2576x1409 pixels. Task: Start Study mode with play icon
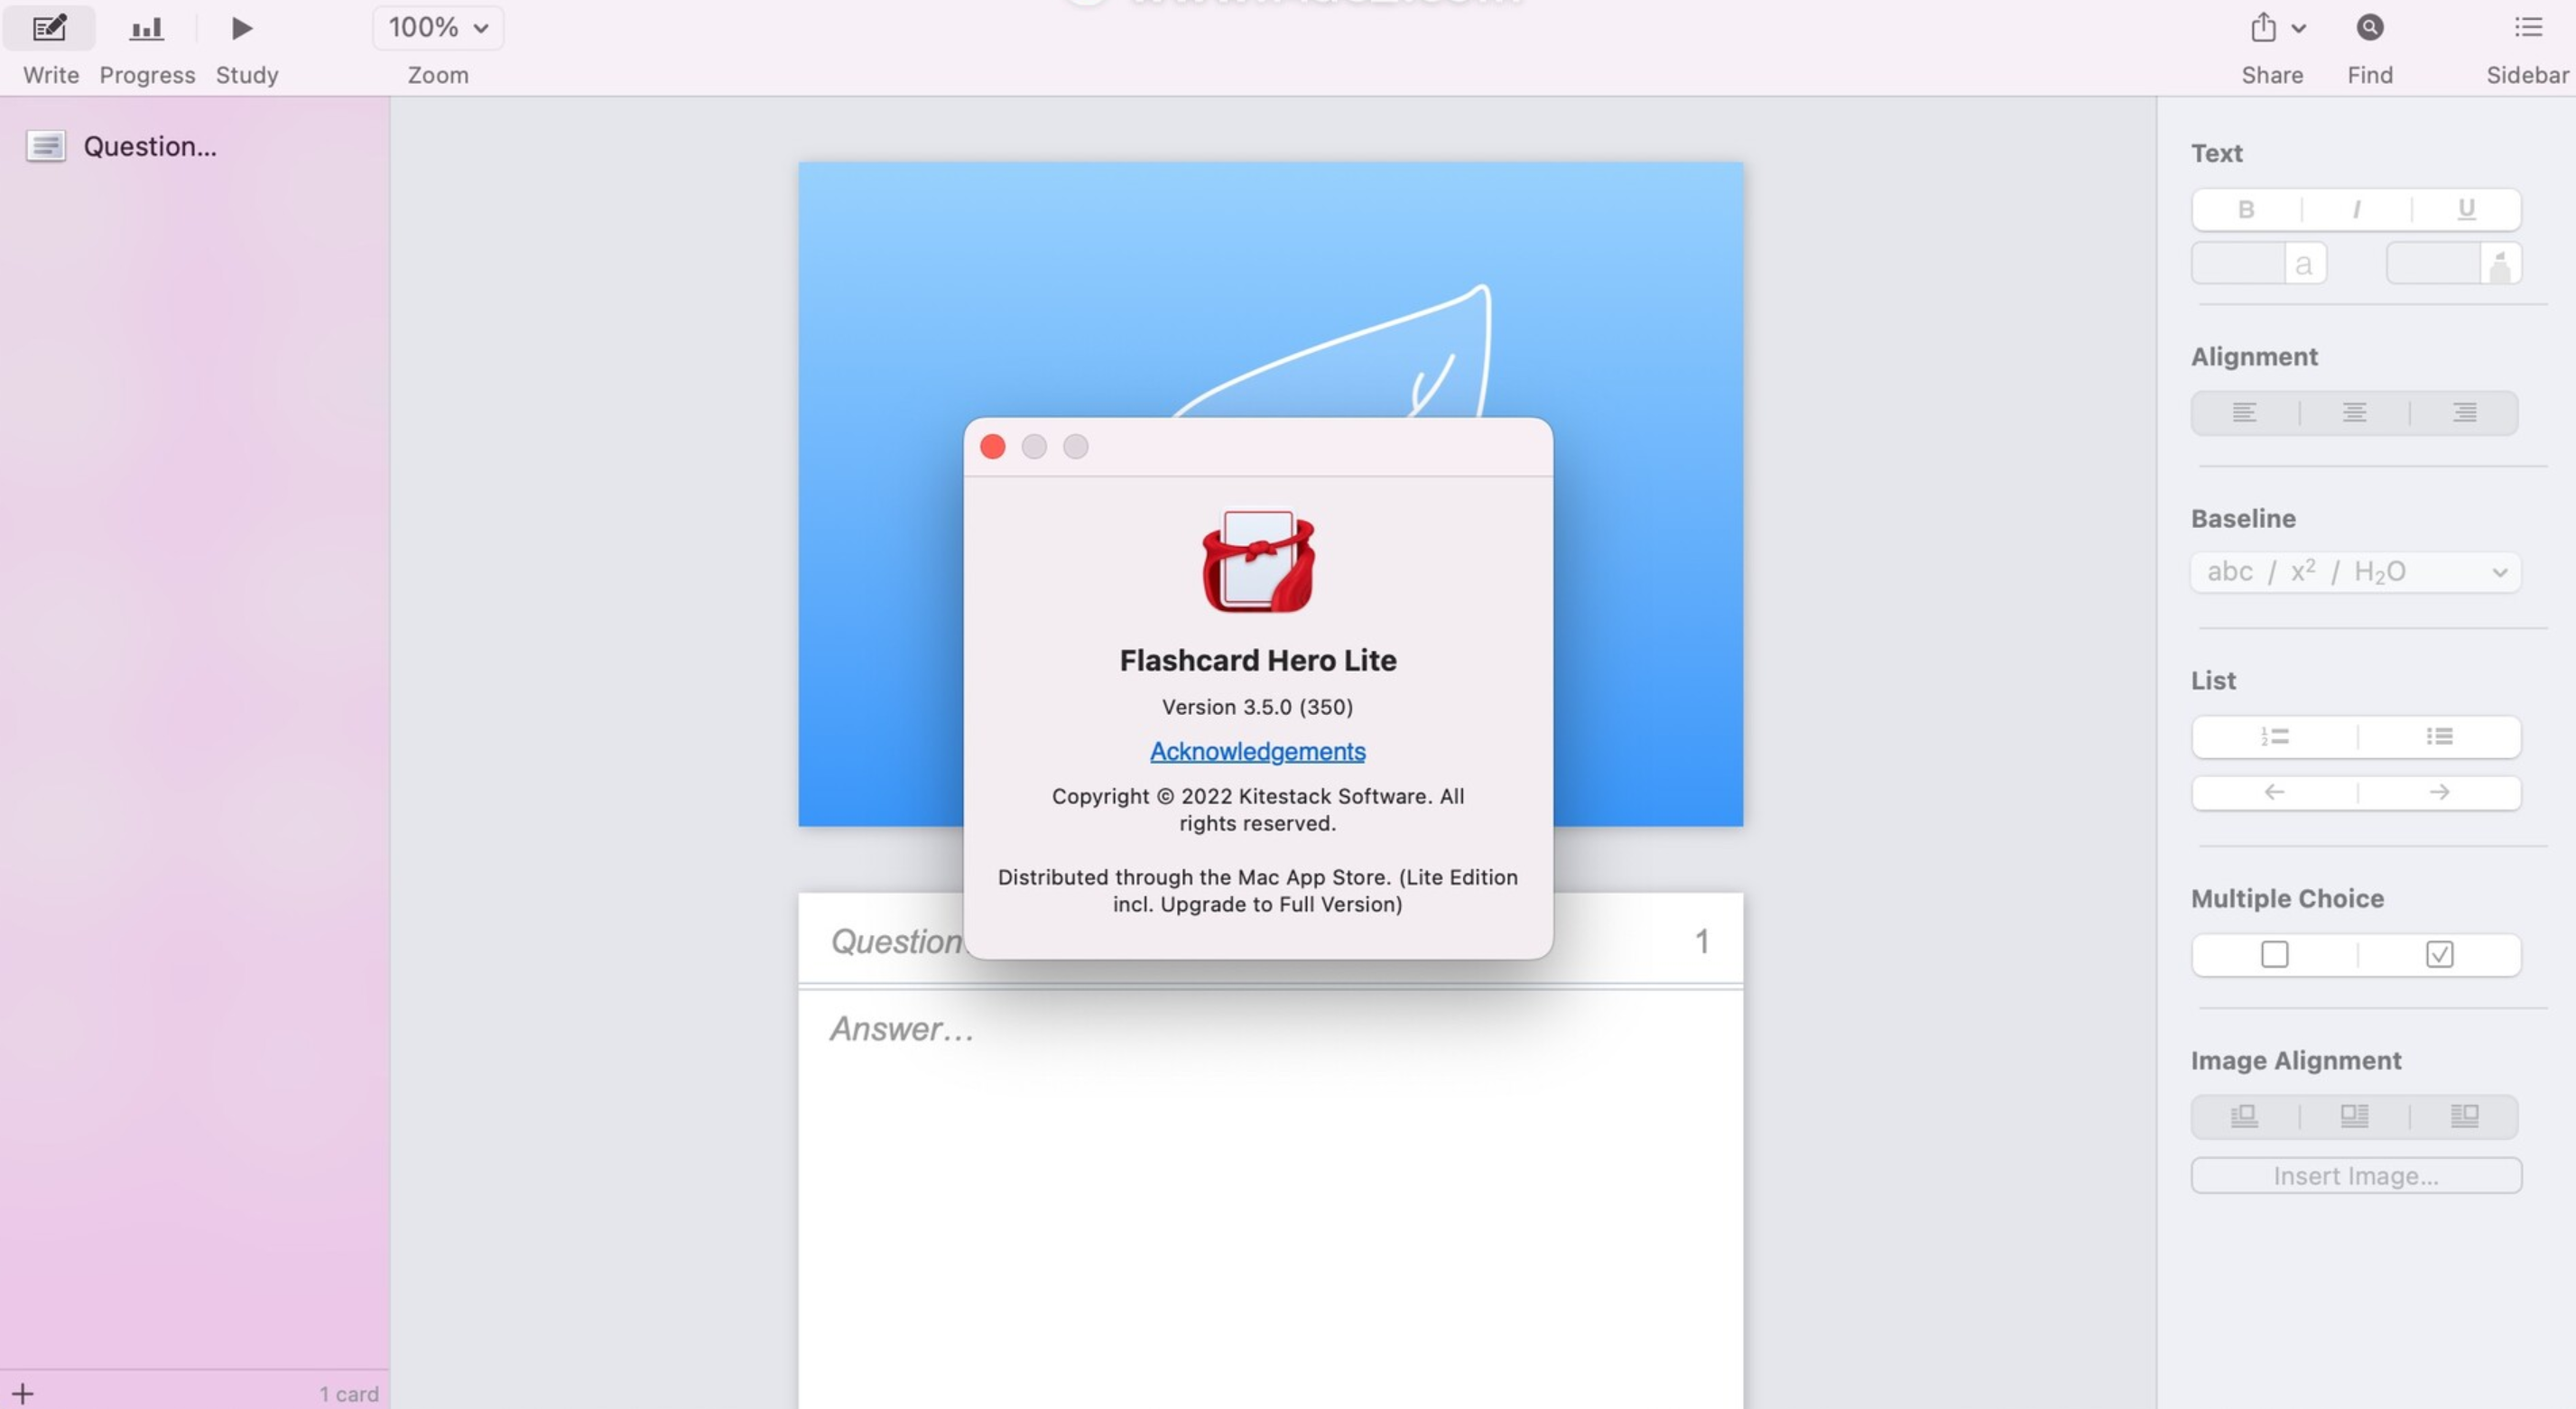point(241,28)
